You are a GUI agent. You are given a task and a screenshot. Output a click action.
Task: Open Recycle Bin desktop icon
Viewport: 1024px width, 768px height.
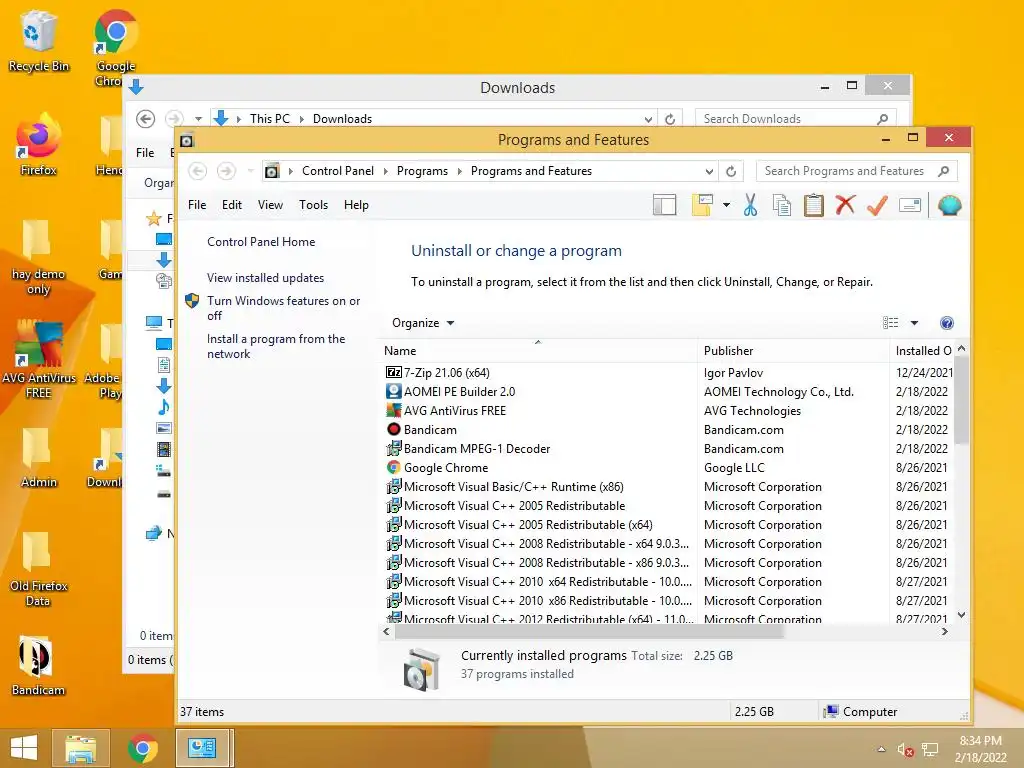coord(38,42)
